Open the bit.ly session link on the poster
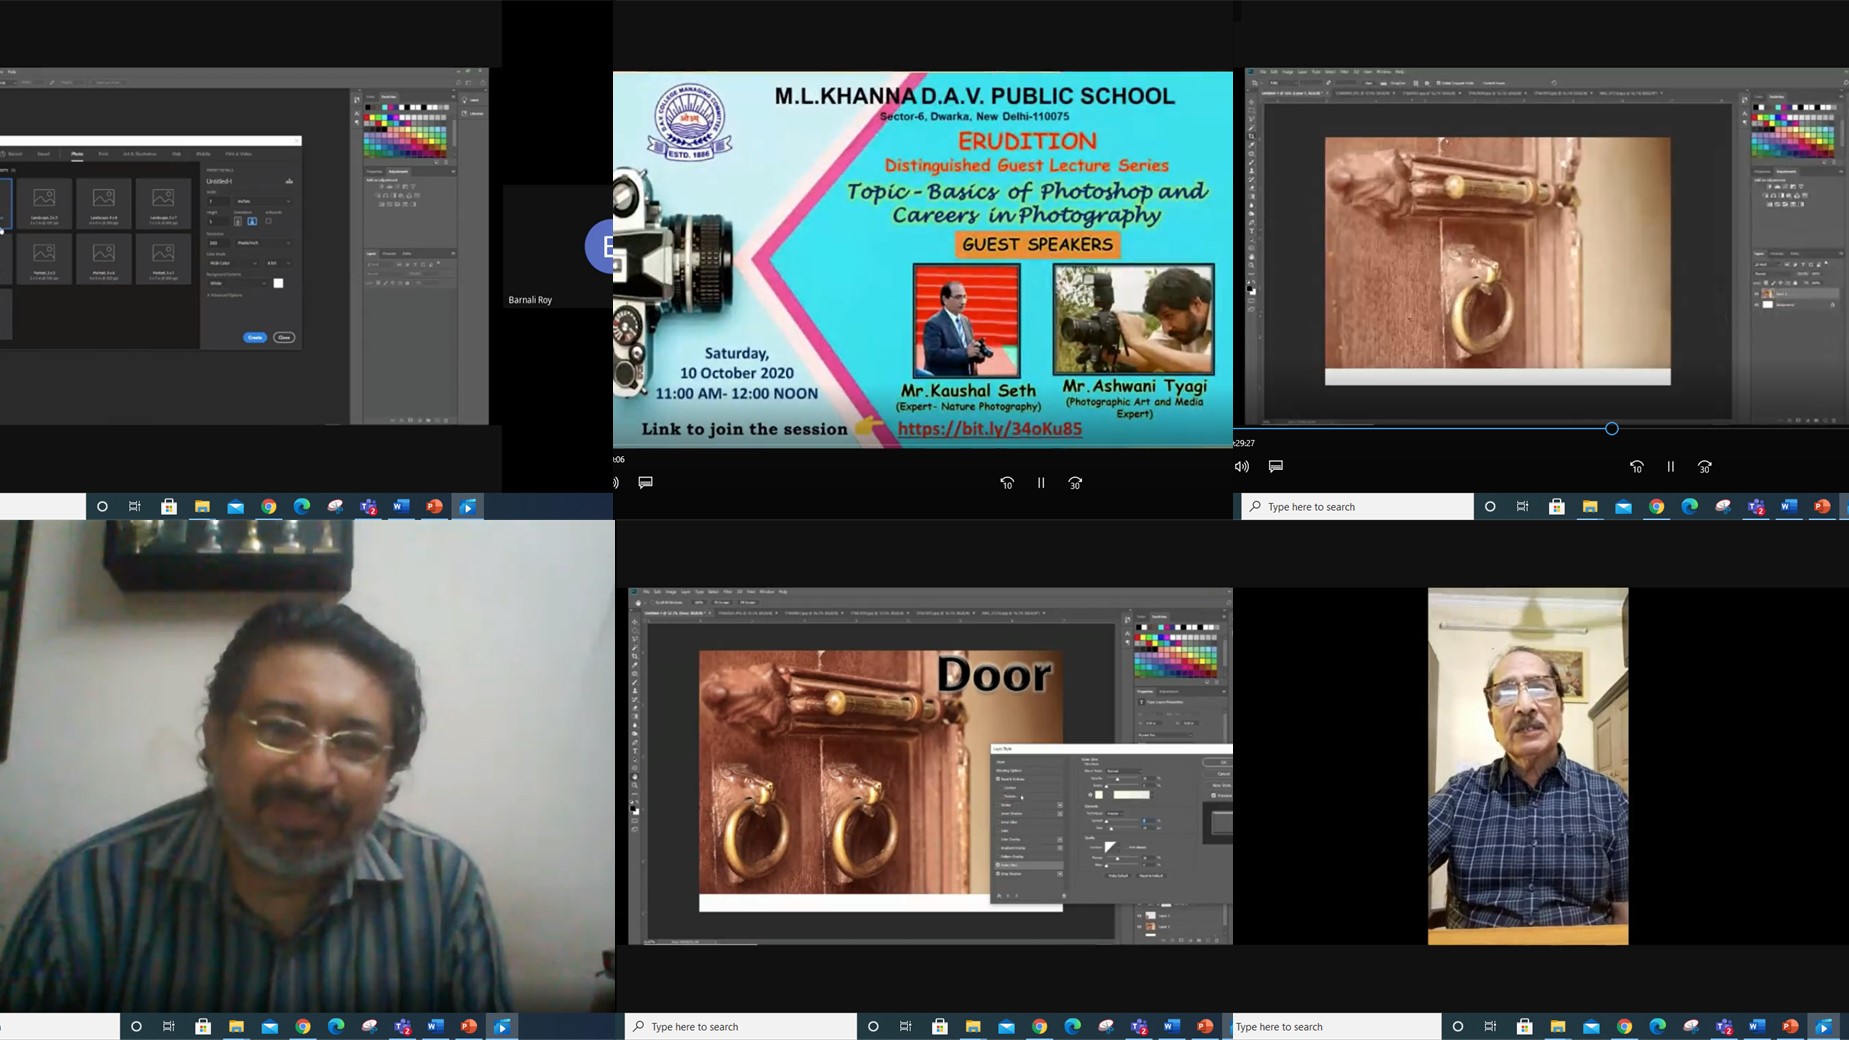The width and height of the screenshot is (1849, 1040). click(989, 428)
